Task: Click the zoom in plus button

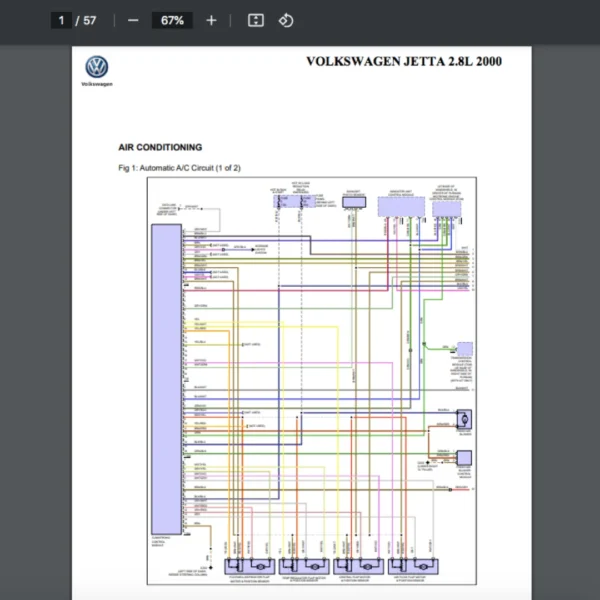Action: [210, 20]
